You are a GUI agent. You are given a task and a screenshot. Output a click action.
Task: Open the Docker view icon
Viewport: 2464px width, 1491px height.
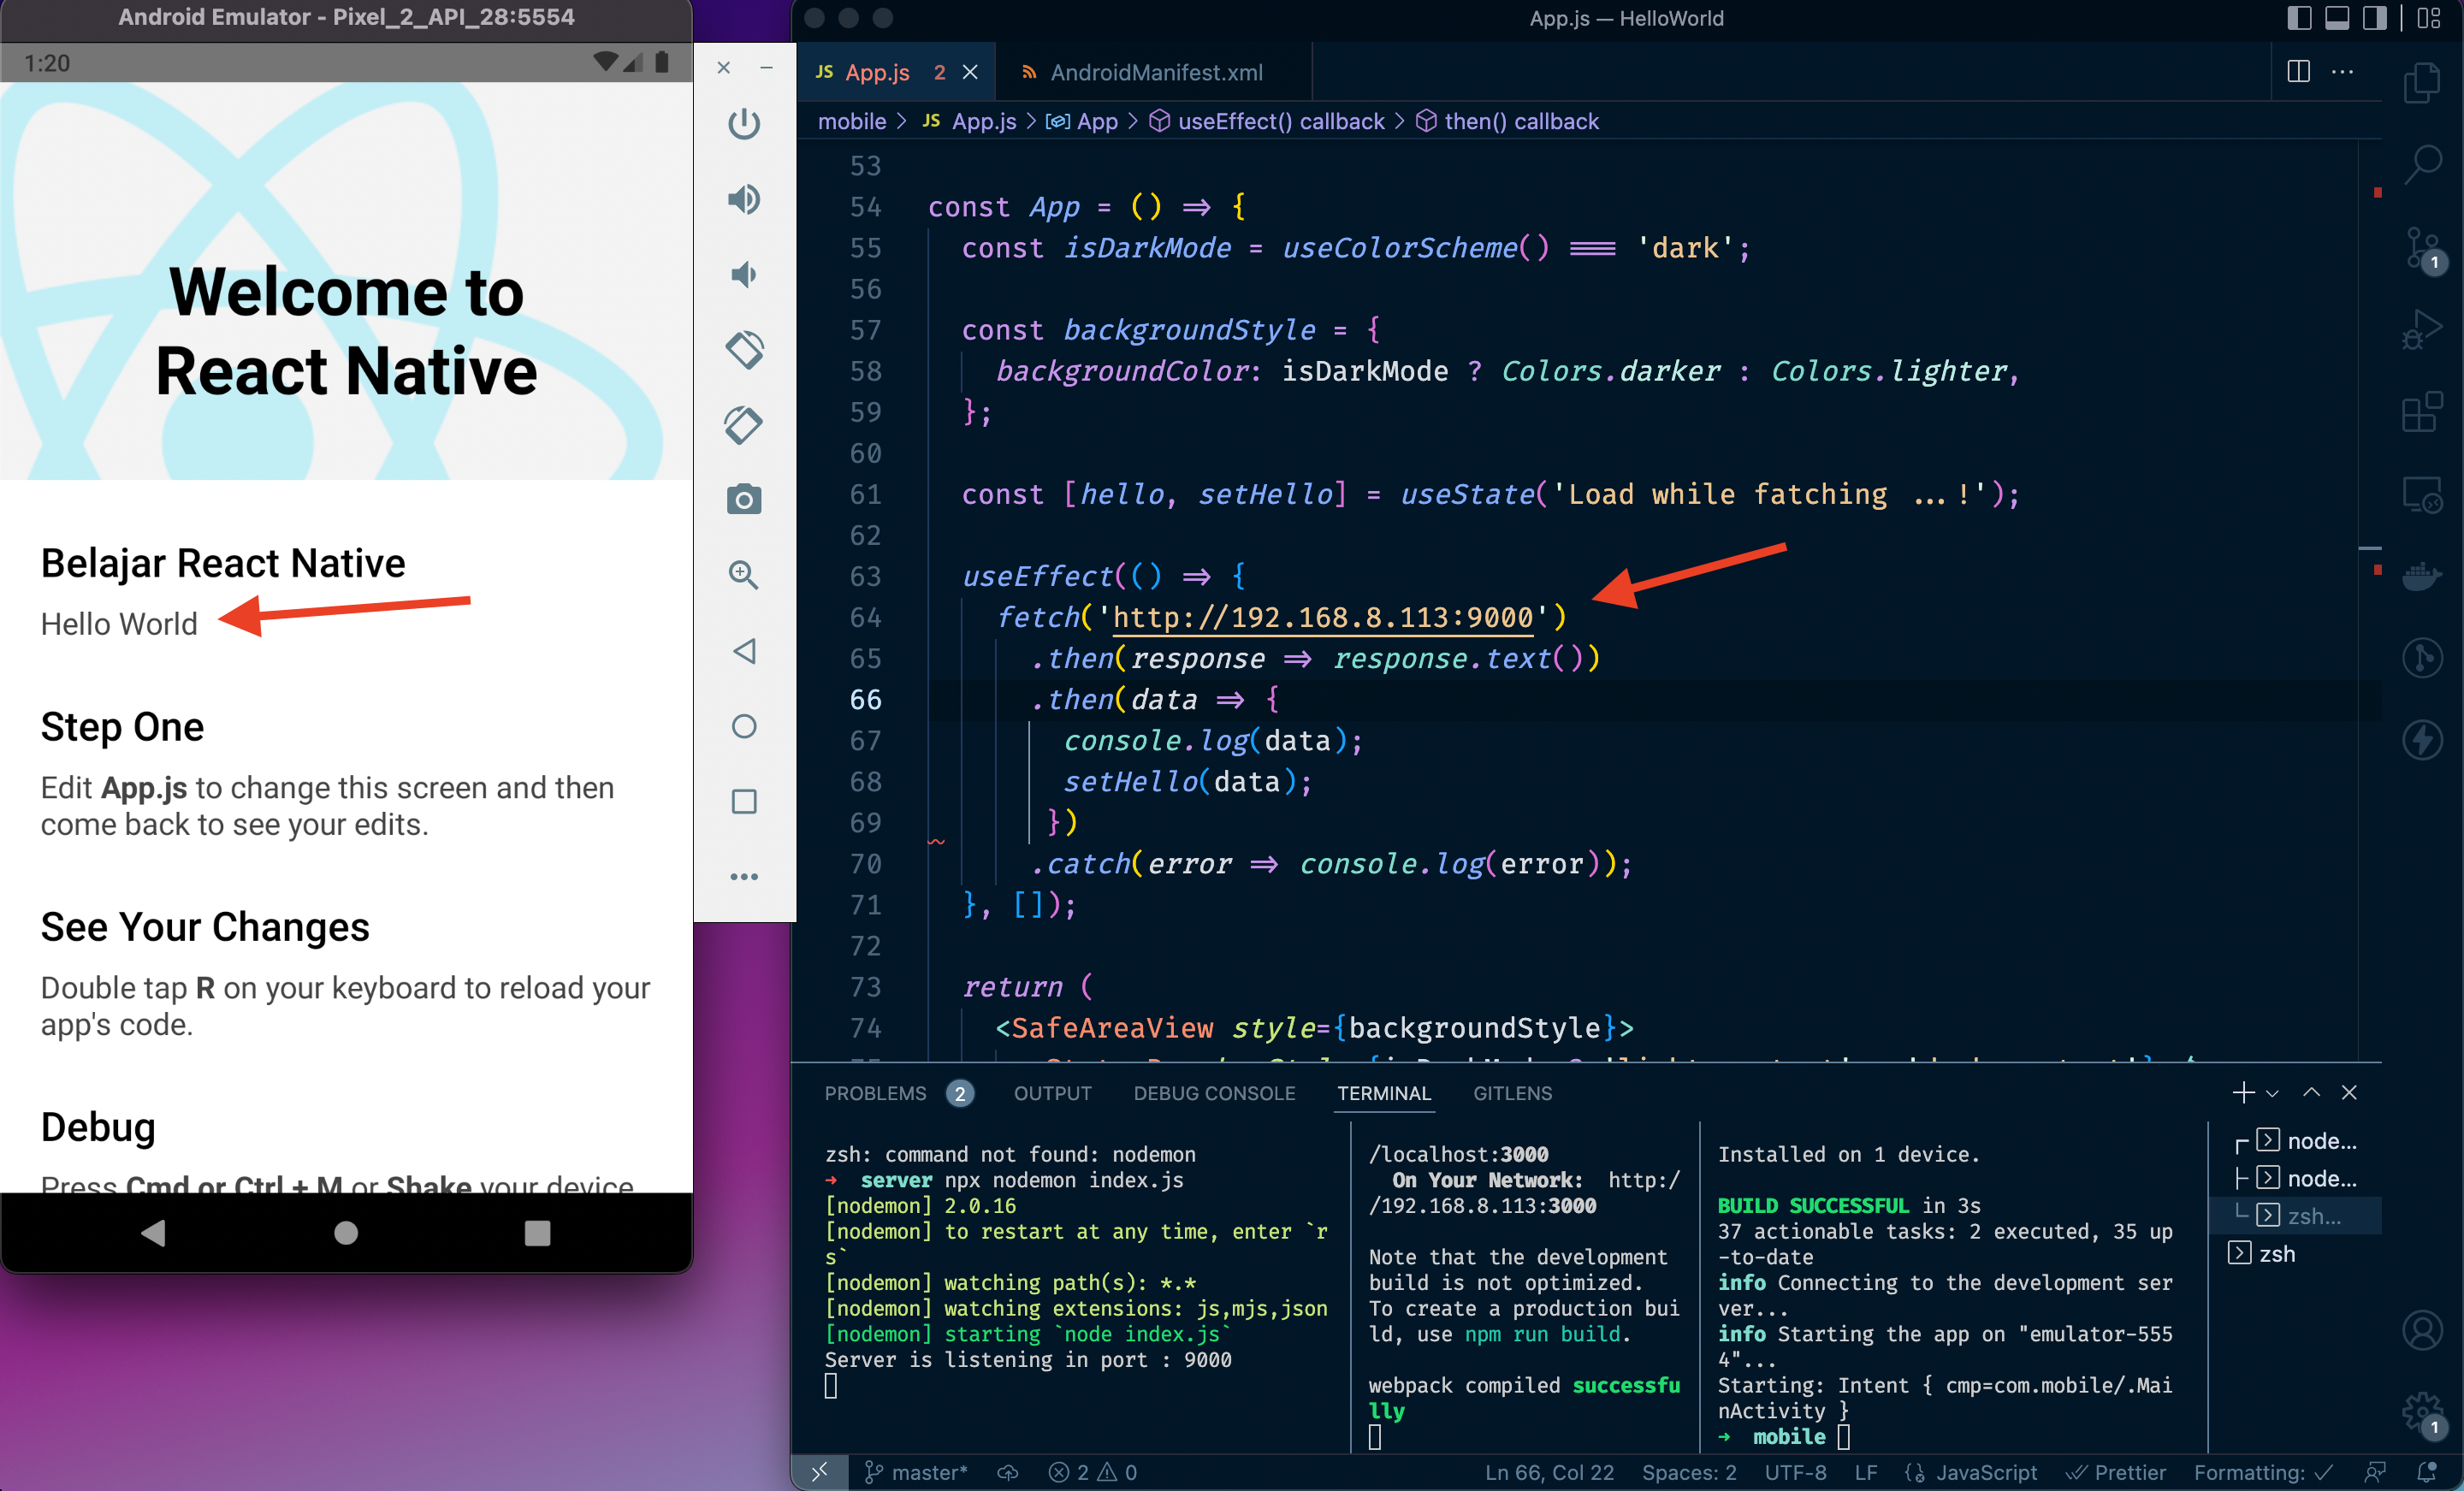(2421, 576)
